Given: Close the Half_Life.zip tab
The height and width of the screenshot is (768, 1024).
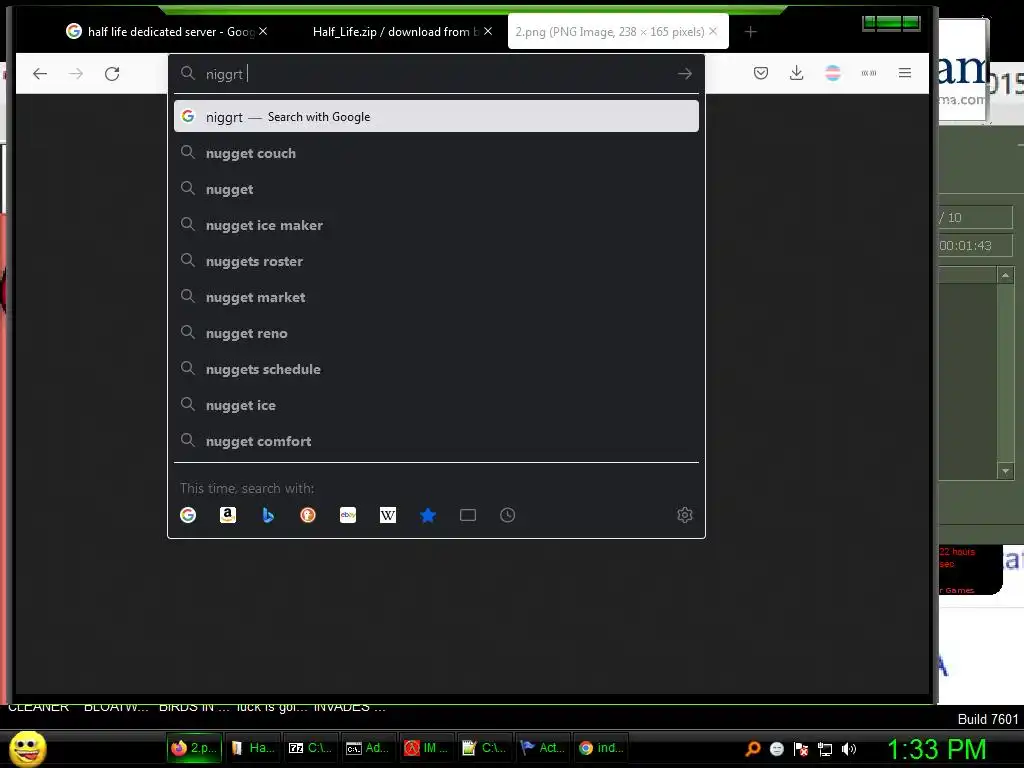Looking at the screenshot, I should [x=488, y=31].
